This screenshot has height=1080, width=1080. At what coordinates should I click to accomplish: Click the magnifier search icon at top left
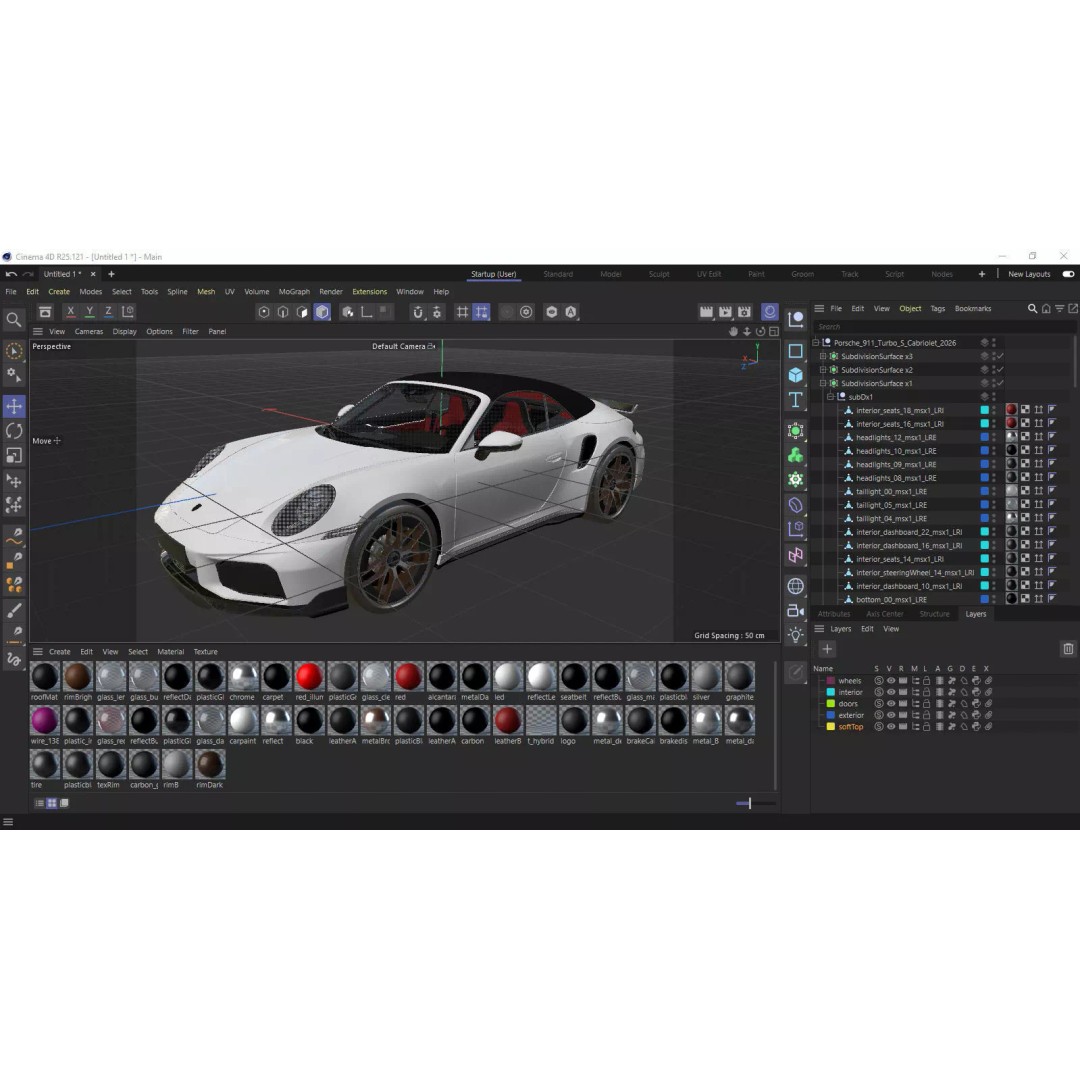coord(14,320)
